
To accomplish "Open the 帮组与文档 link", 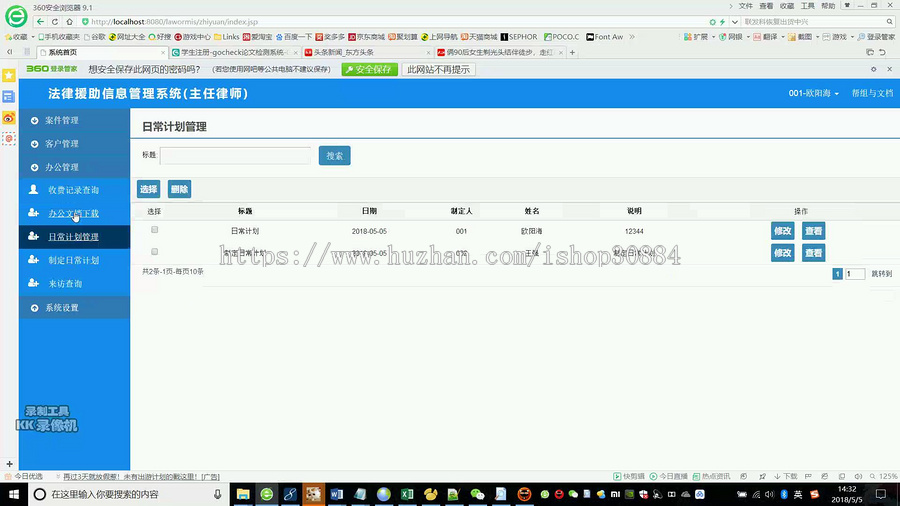I will 872,93.
